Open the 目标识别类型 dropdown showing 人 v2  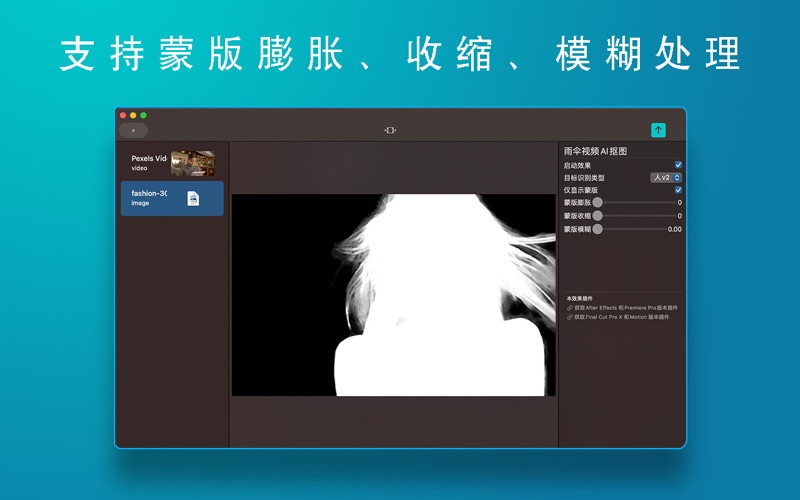click(666, 178)
